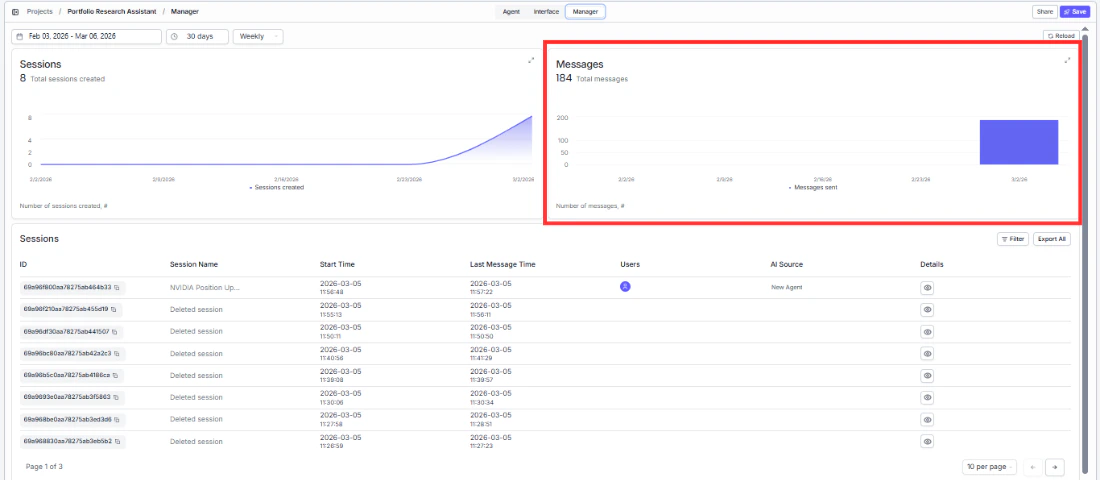Open the 30 days period selector
This screenshot has height=480, width=1100.
click(x=197, y=36)
